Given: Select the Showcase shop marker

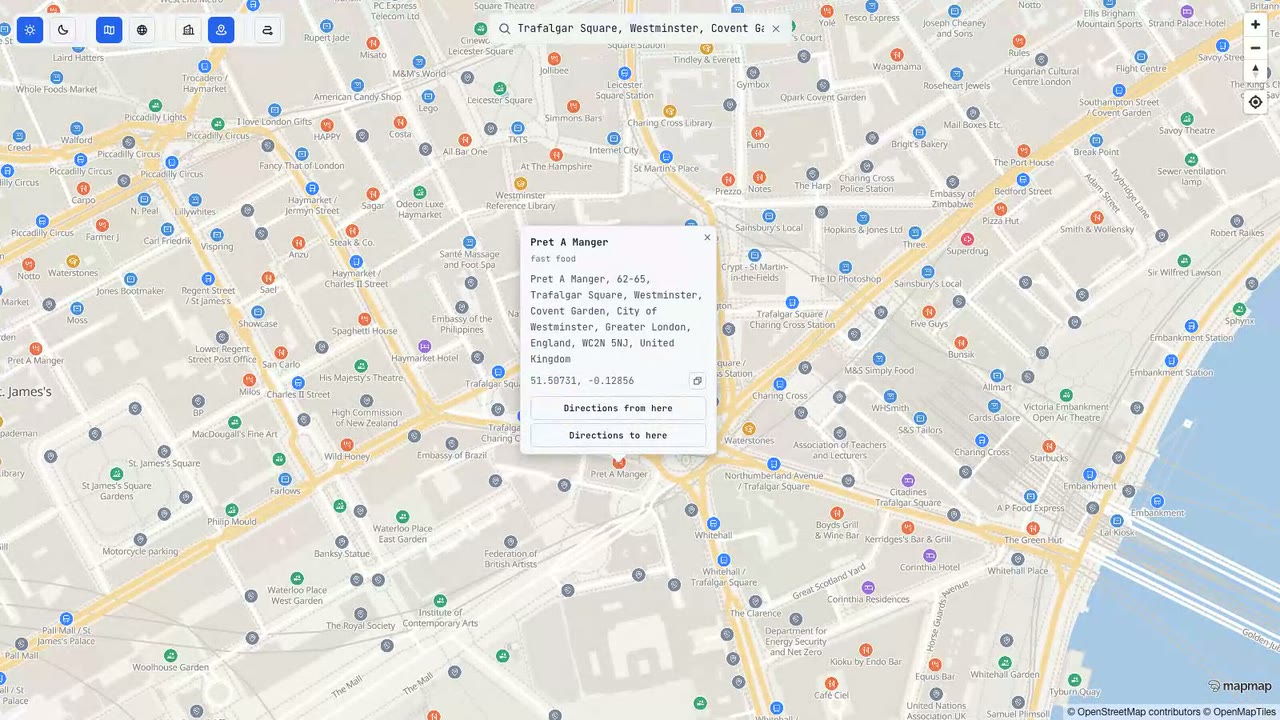Looking at the screenshot, I should (257, 312).
